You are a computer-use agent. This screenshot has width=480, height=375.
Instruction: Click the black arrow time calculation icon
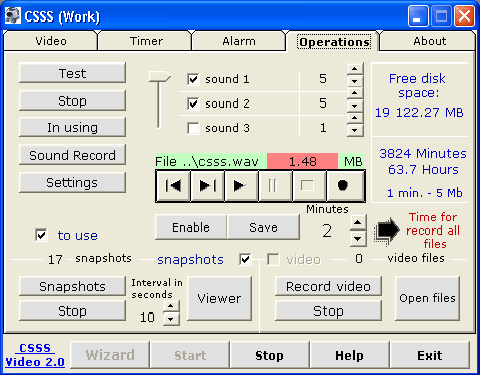pos(387,231)
